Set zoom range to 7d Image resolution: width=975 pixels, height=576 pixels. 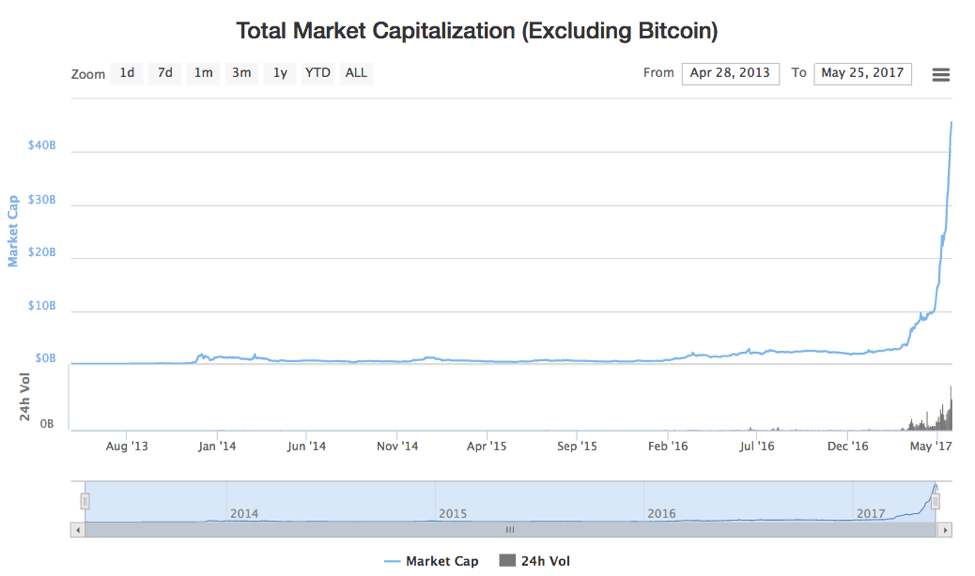165,73
